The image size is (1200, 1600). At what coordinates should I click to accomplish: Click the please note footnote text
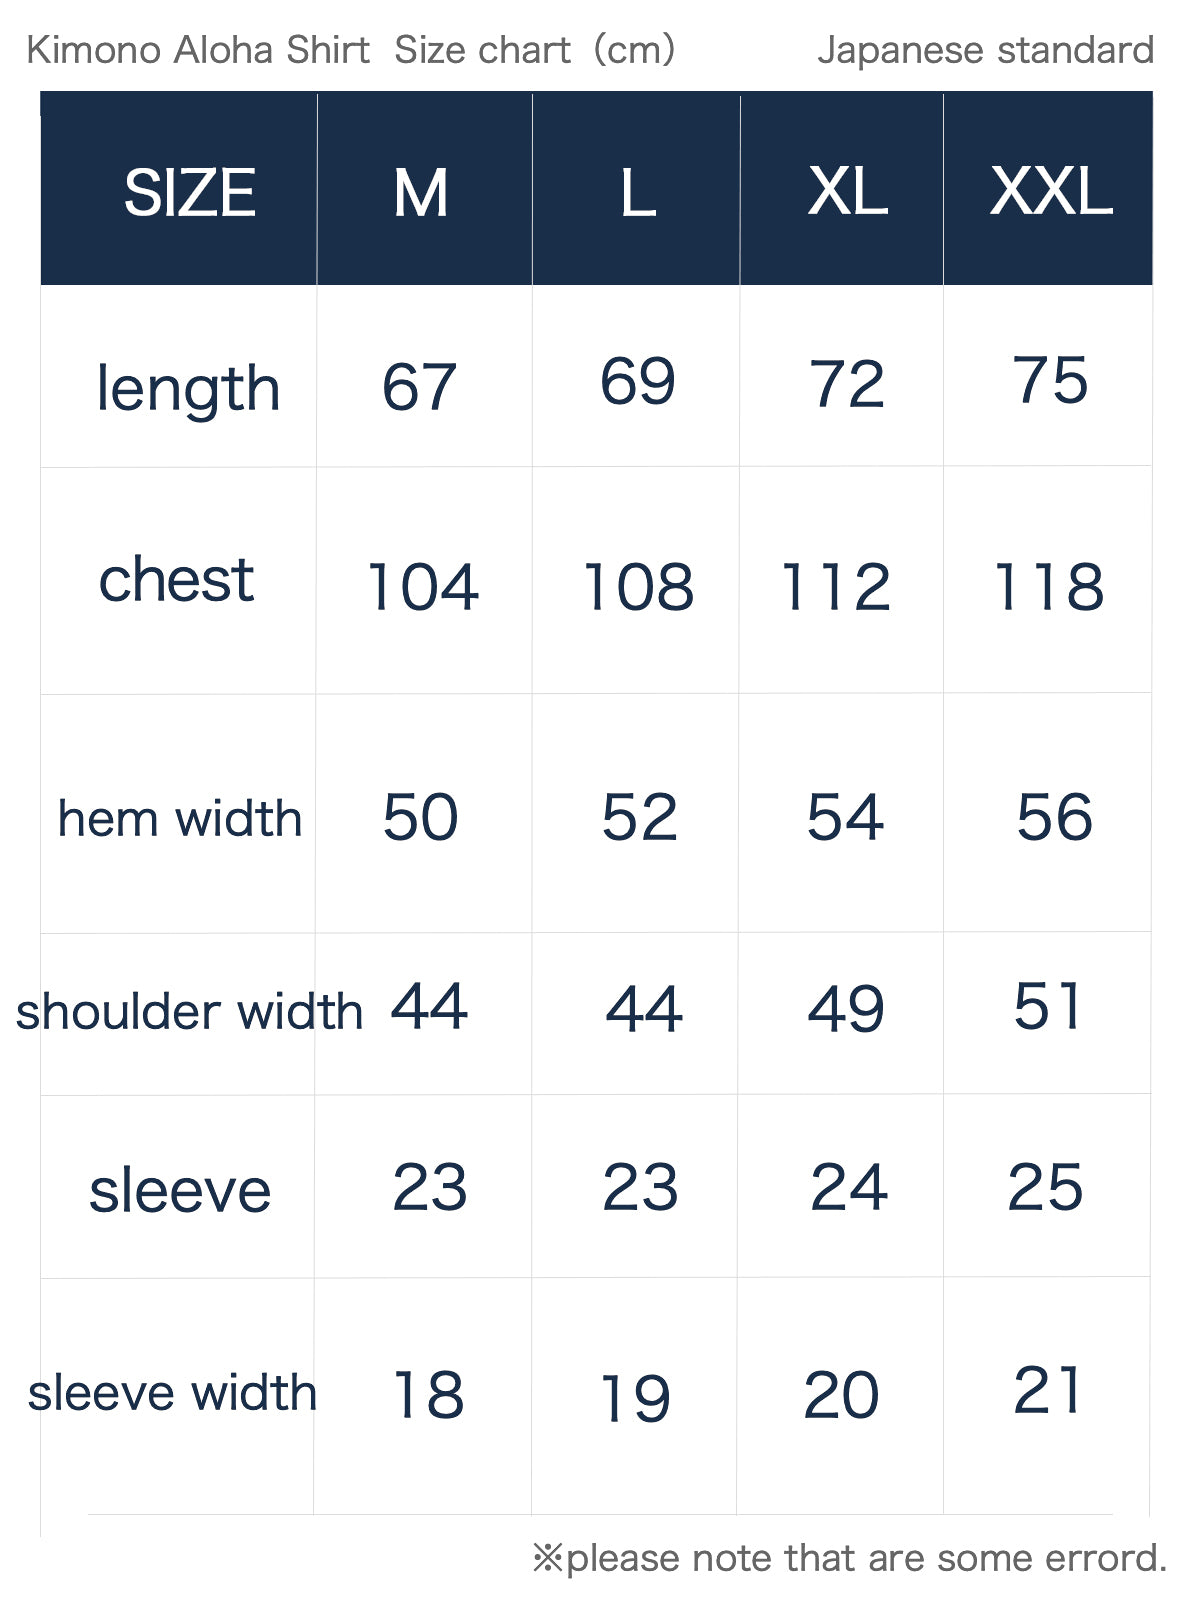[850, 1558]
